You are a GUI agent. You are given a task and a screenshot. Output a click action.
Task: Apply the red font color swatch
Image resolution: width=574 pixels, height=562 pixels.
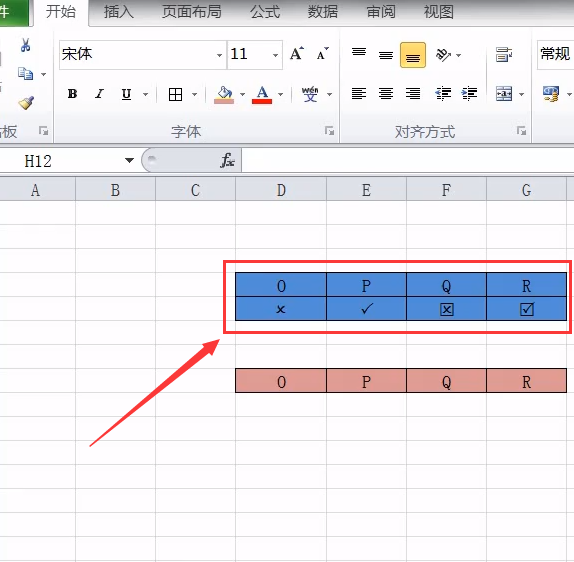[262, 94]
